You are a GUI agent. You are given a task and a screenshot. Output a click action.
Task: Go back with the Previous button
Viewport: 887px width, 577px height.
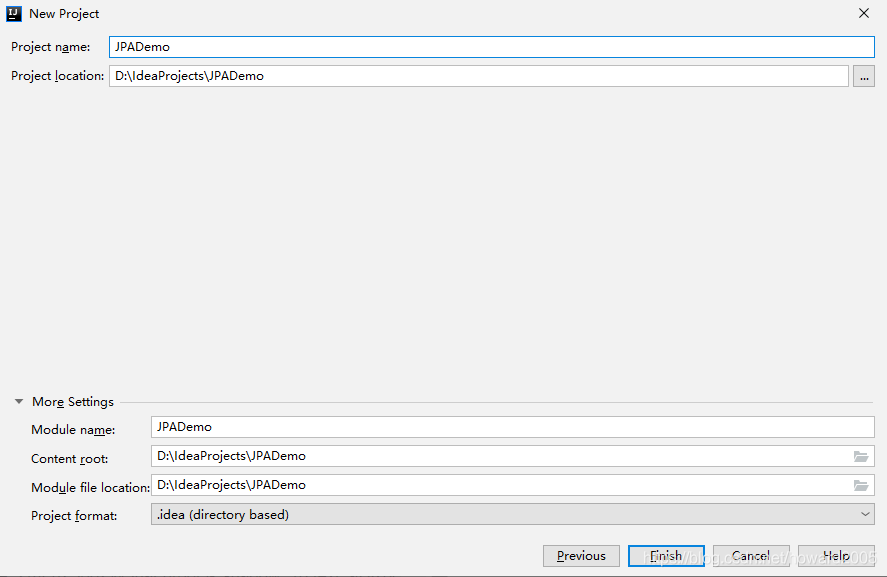(x=581, y=556)
